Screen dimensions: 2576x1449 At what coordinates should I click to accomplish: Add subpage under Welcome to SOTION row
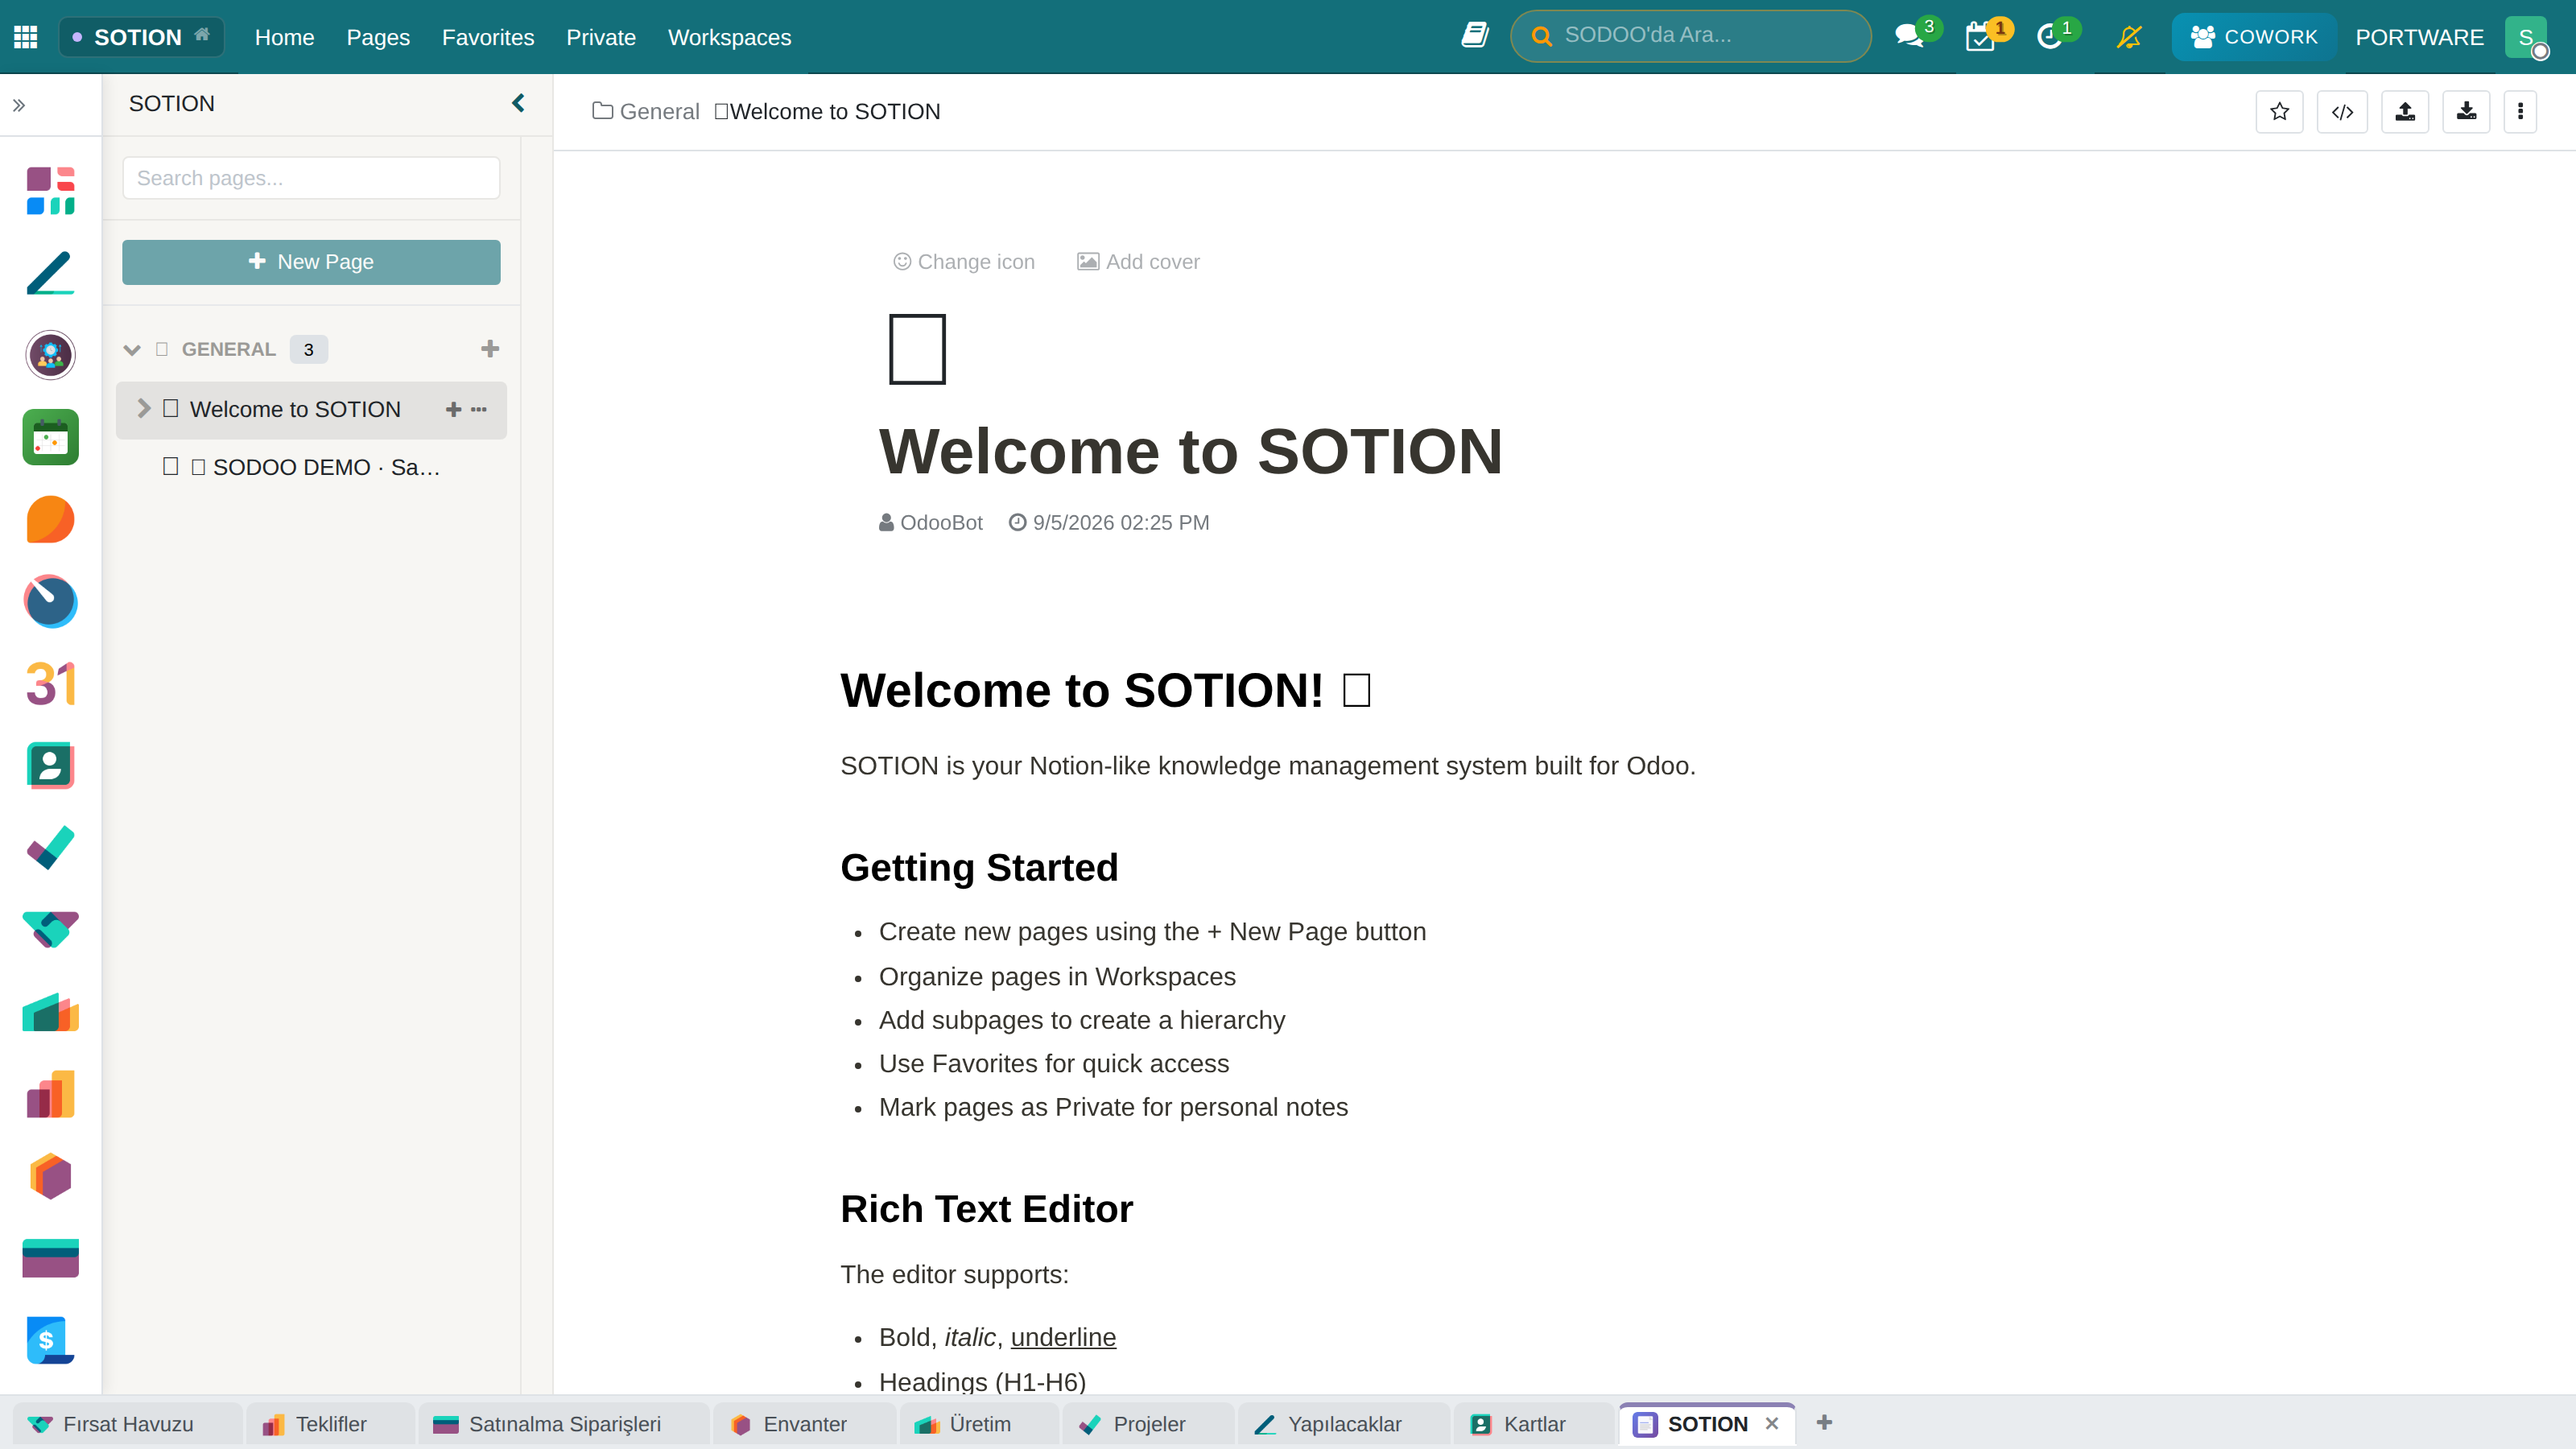(453, 409)
